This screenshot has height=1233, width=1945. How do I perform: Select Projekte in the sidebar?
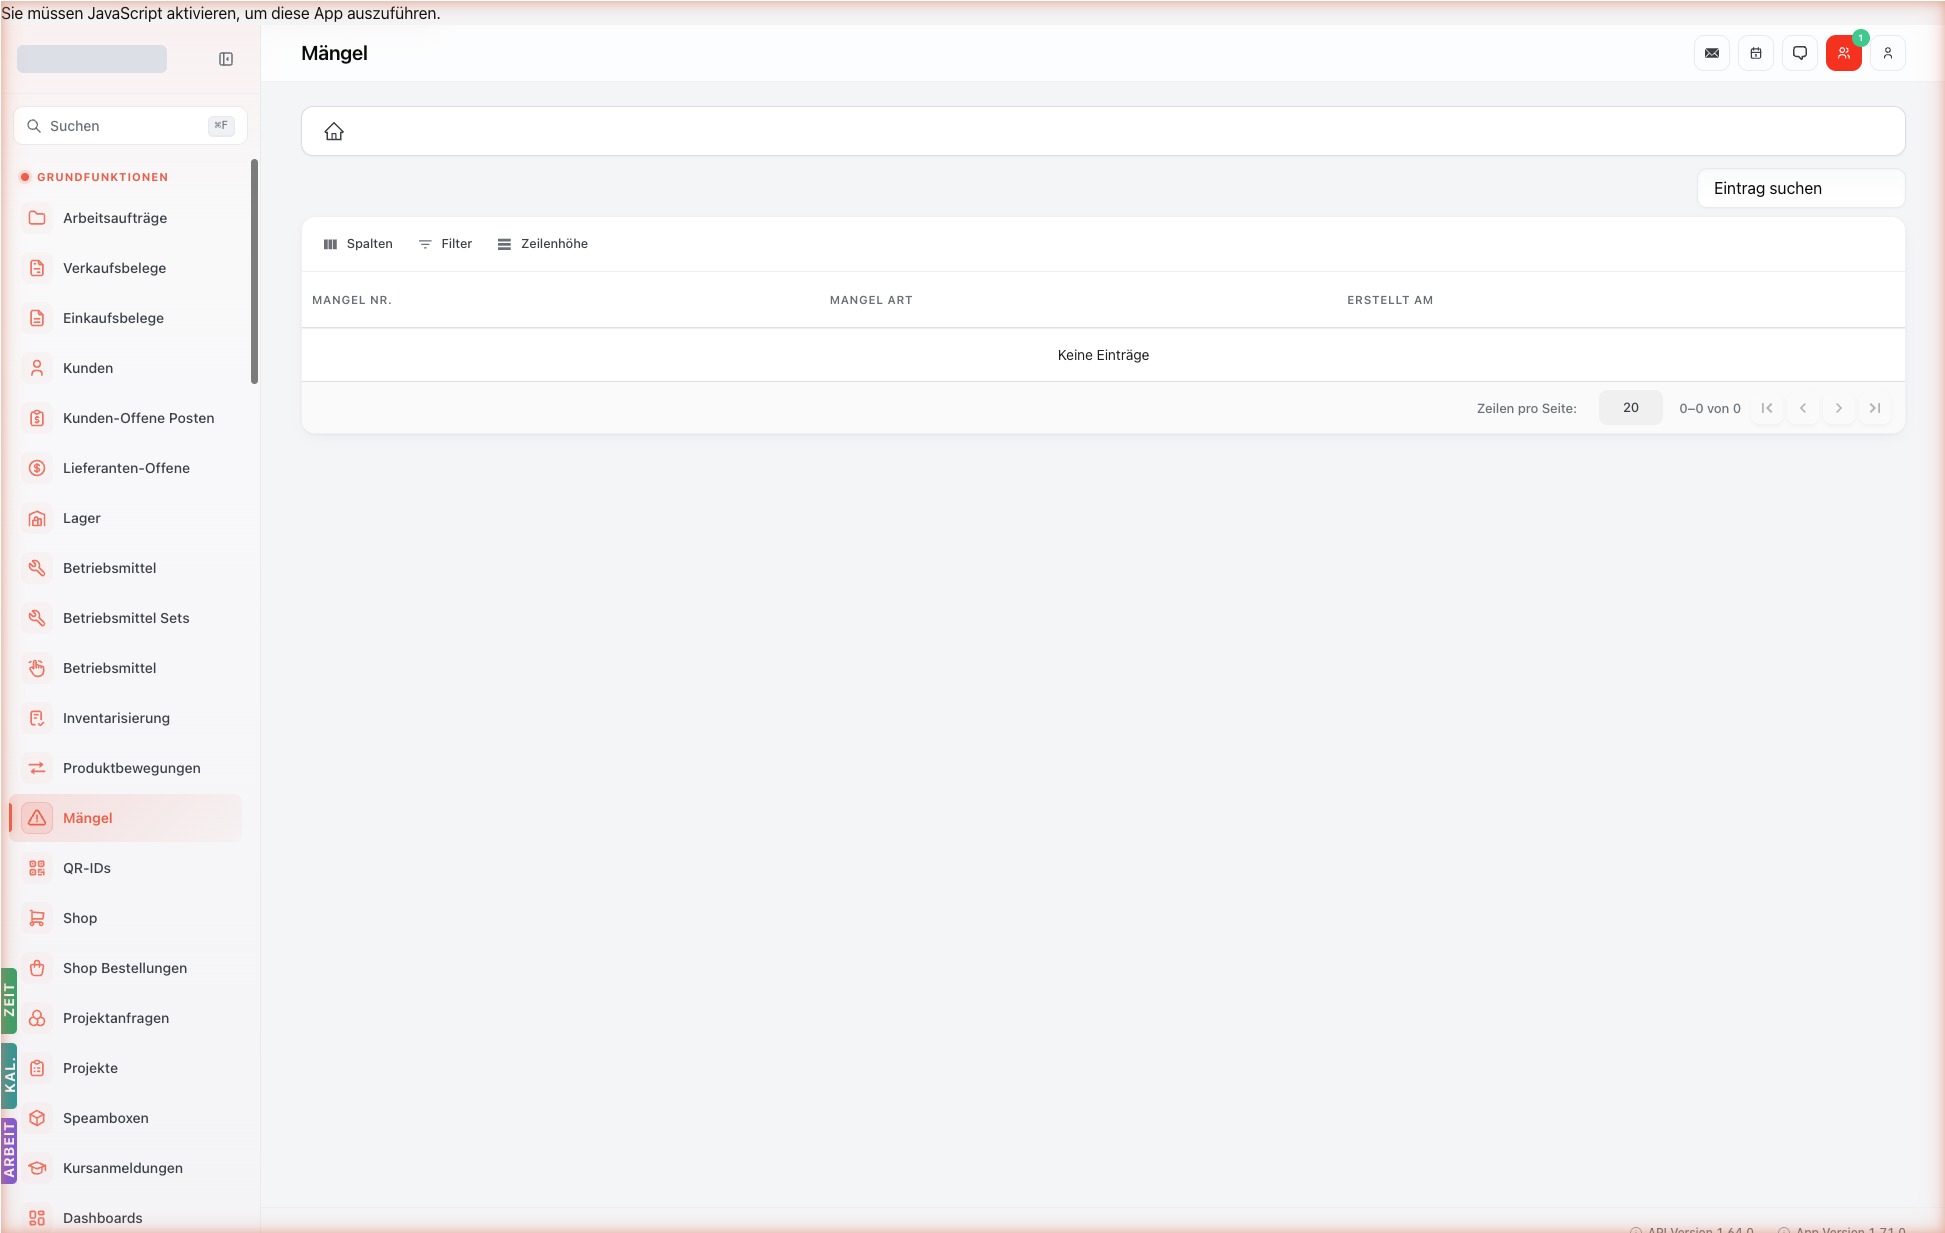coord(126,1068)
